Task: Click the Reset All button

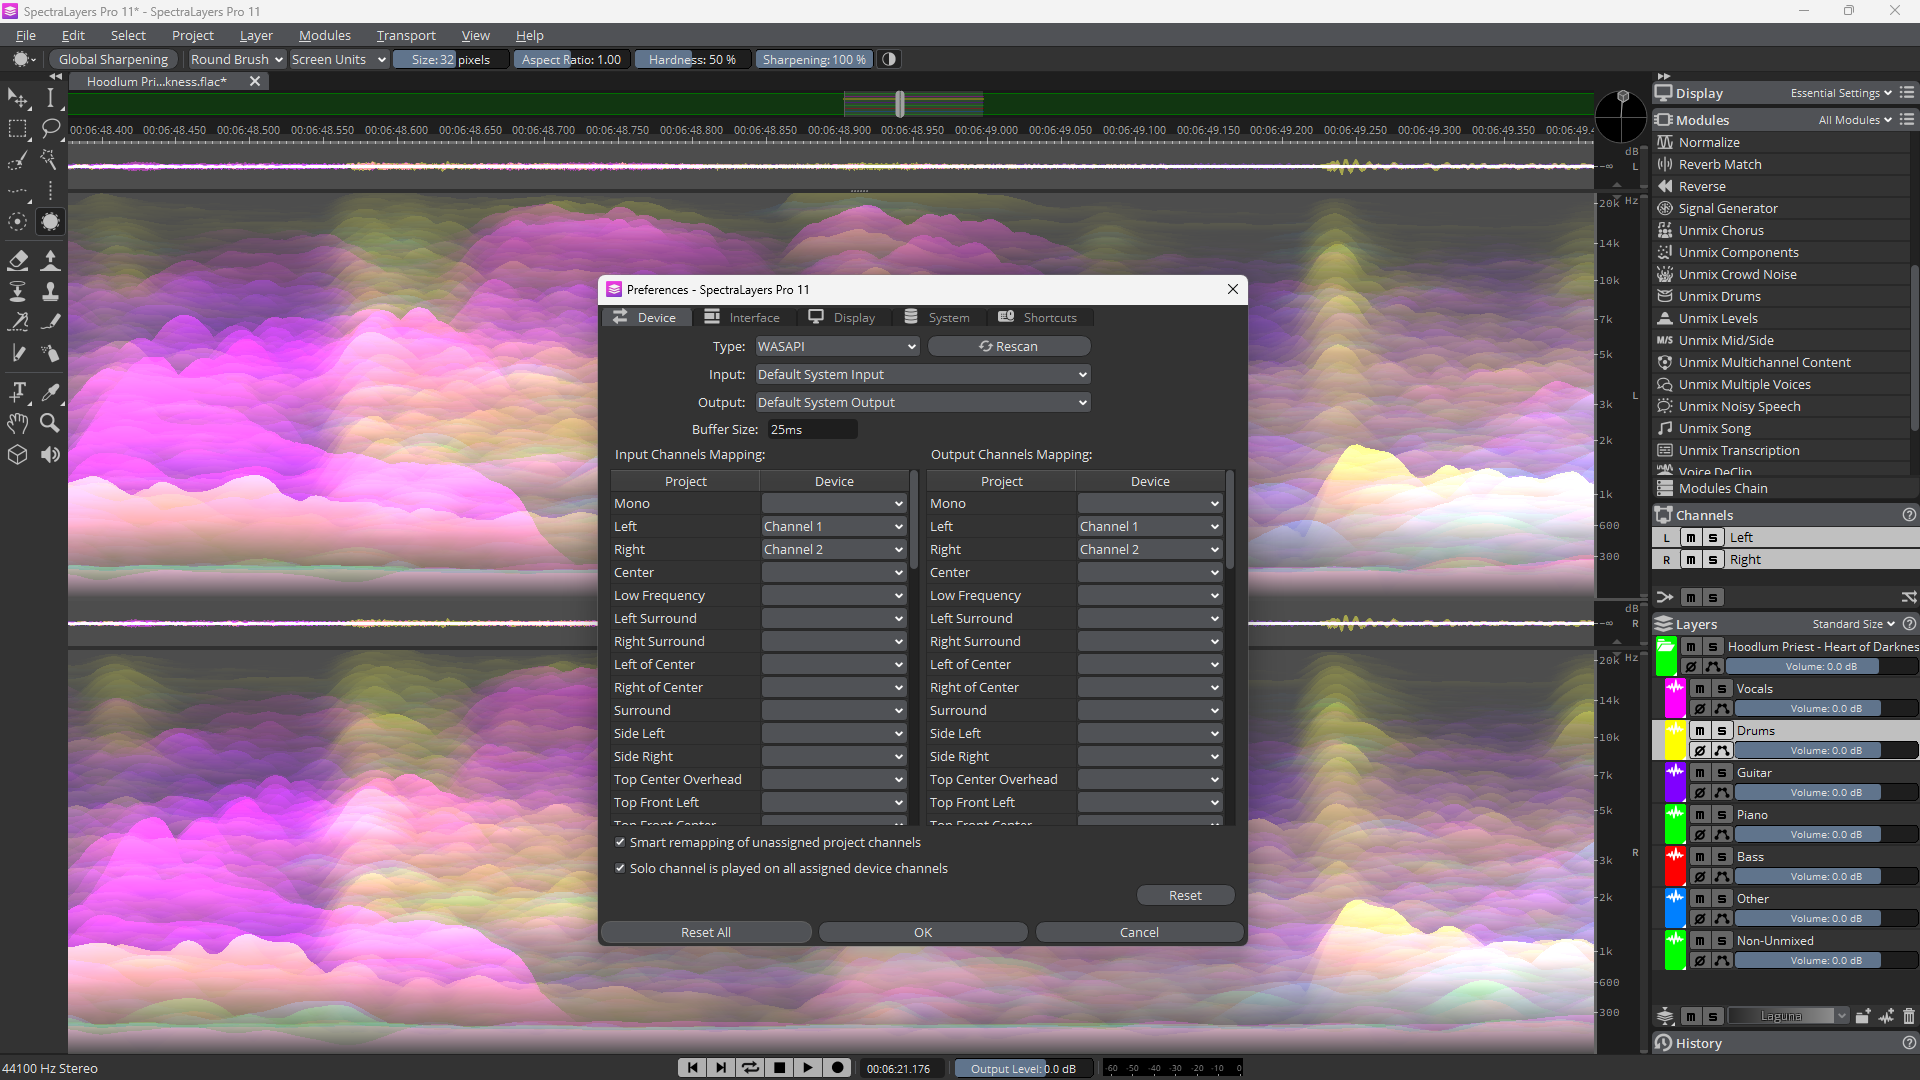Action: pyautogui.click(x=706, y=932)
